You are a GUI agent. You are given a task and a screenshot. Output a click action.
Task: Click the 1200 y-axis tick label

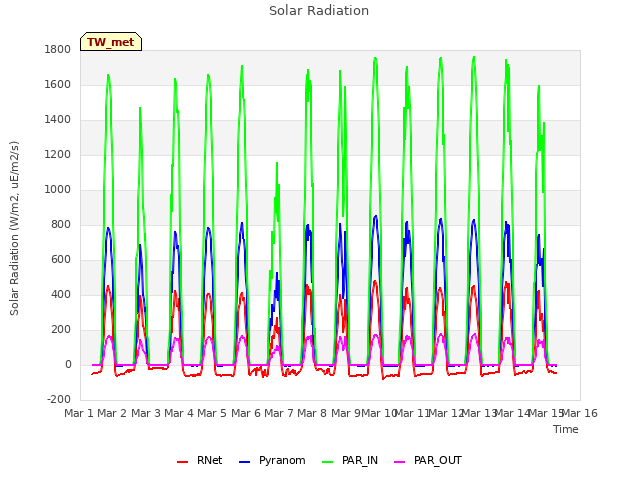tap(58, 155)
